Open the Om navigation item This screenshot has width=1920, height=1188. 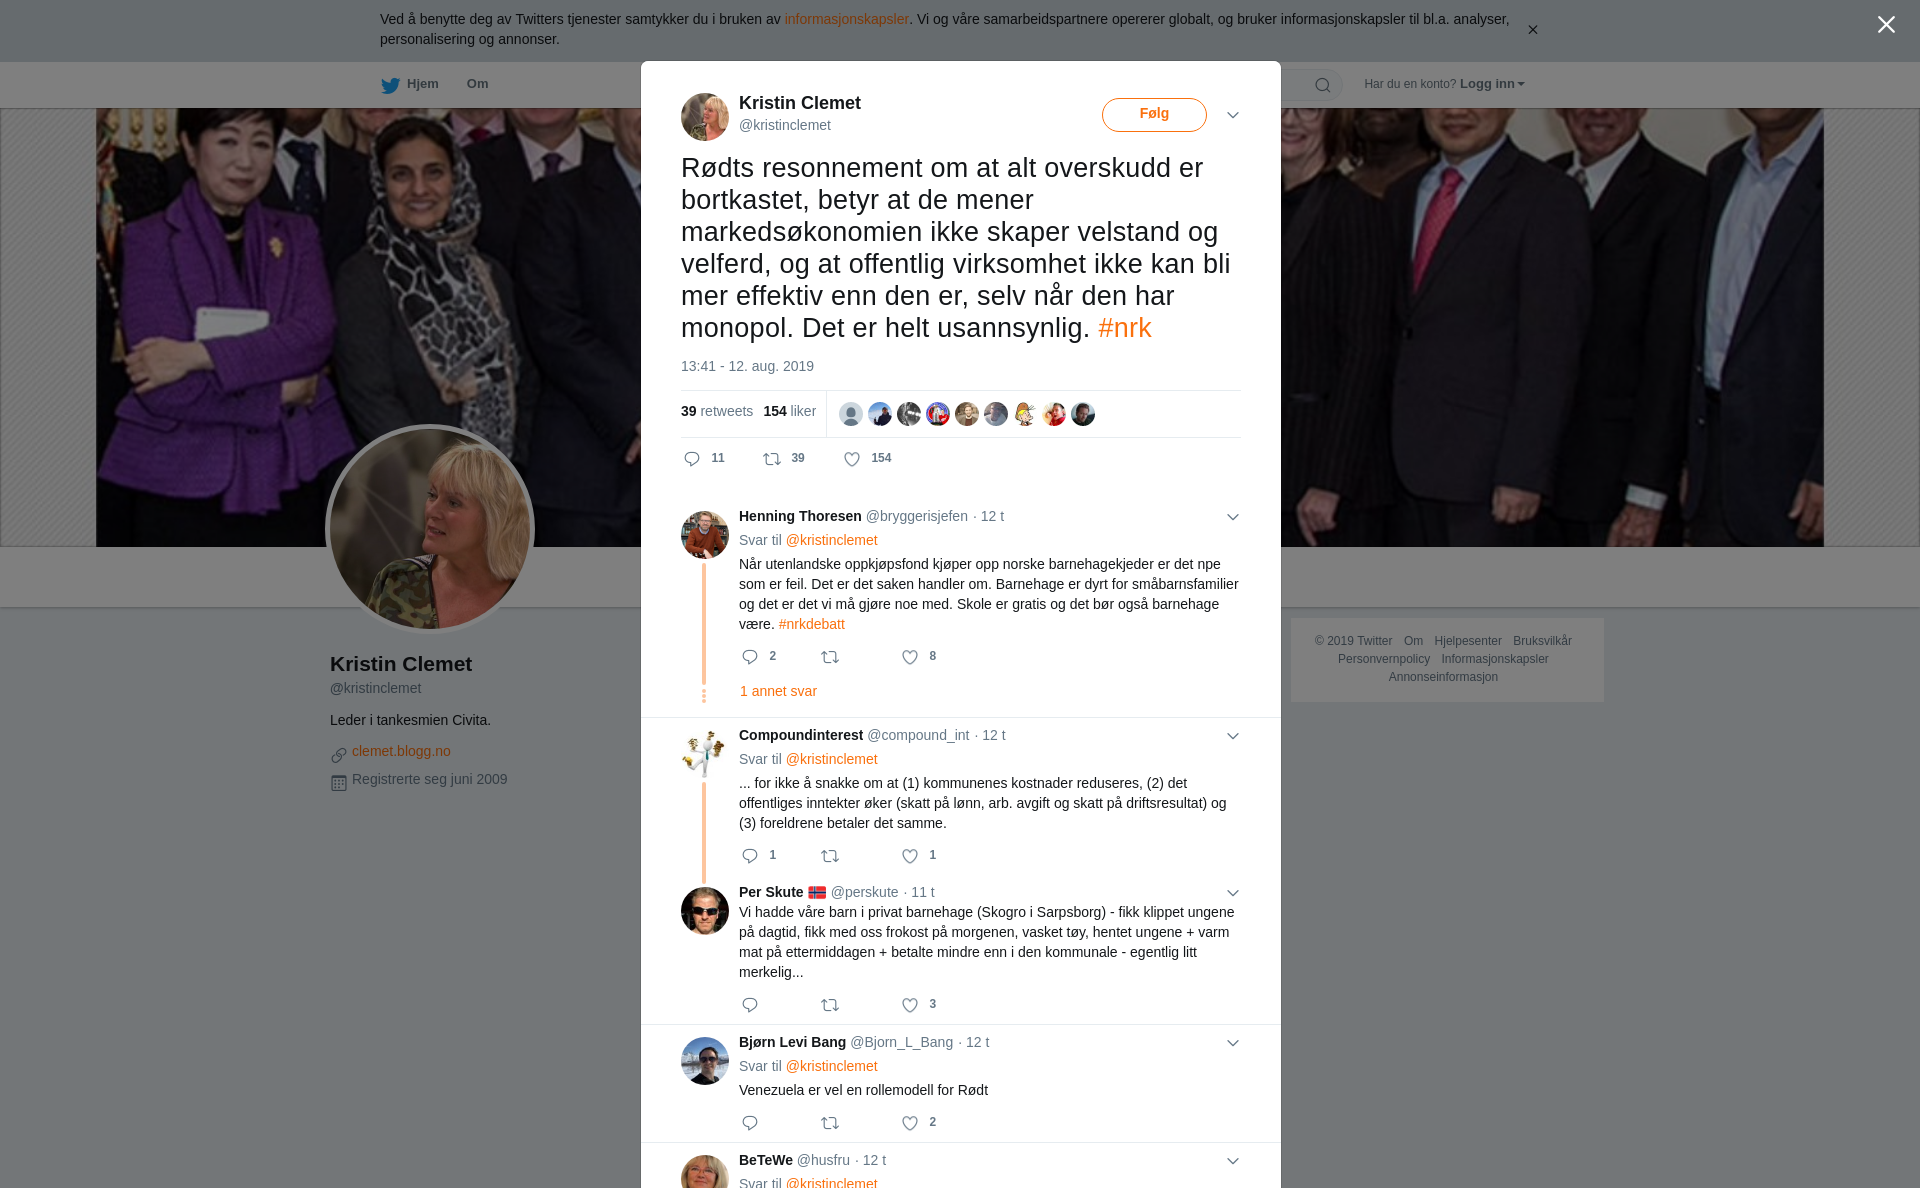coord(477,84)
